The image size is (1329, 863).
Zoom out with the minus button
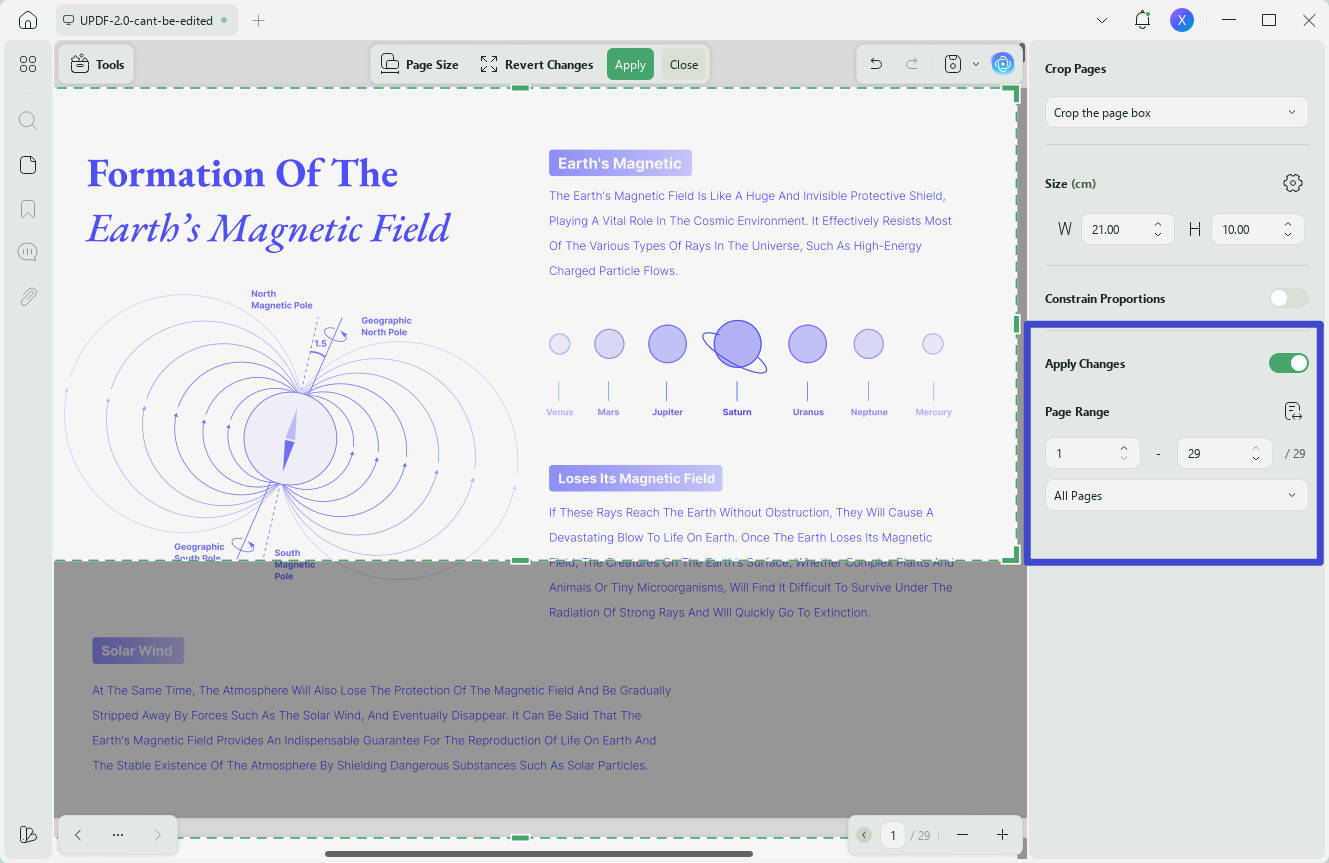(962, 834)
